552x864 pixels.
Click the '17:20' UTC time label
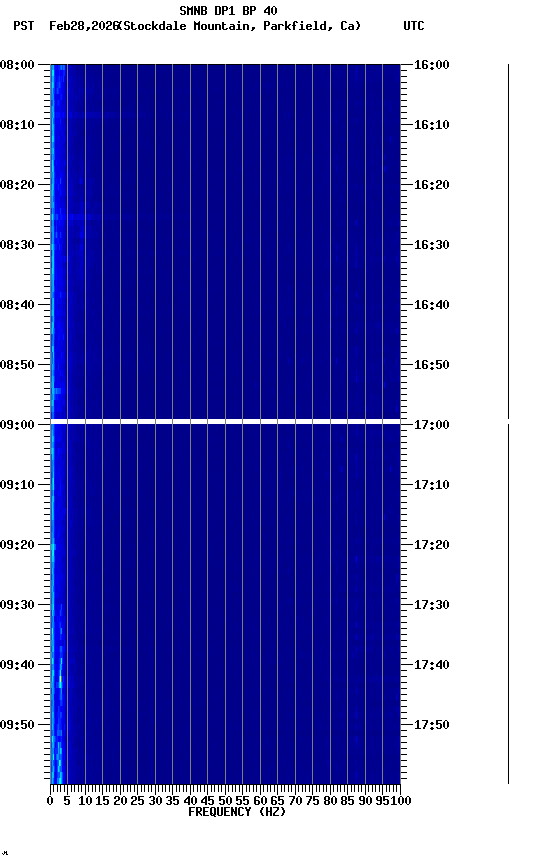(432, 546)
